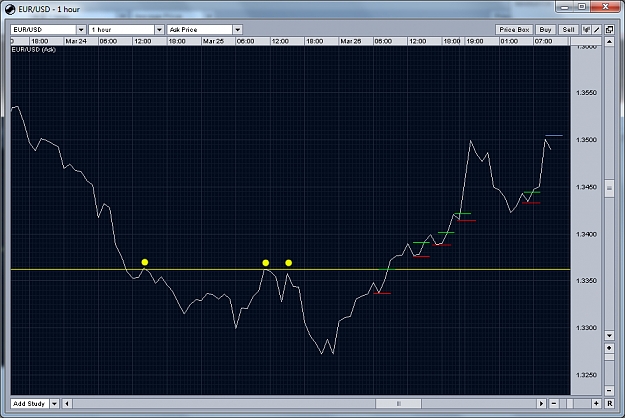Click the Buy button
The height and width of the screenshot is (418, 625).
pyautogui.click(x=545, y=29)
